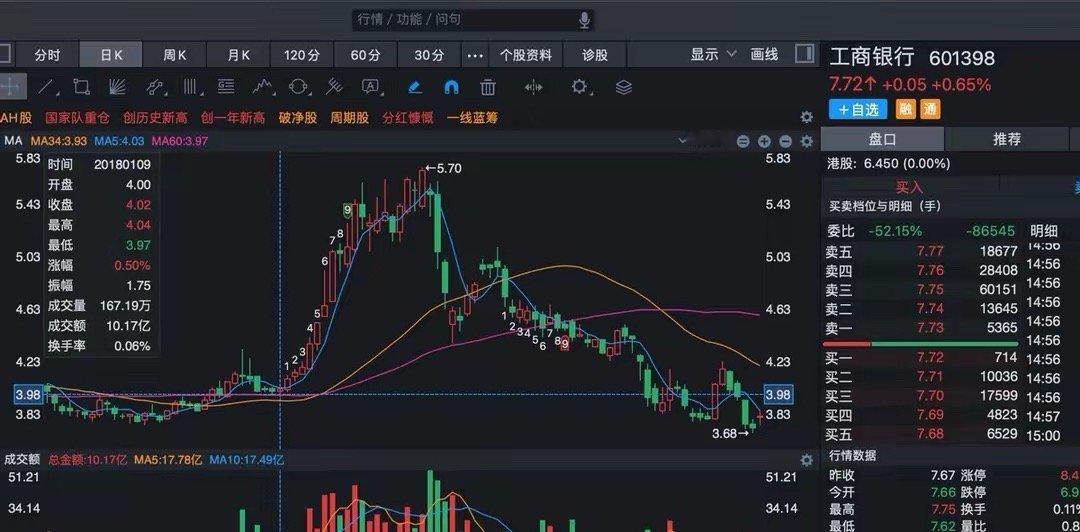This screenshot has height=532, width=1080.
Task: Toggle the right side panel layout icon
Action: [803, 54]
